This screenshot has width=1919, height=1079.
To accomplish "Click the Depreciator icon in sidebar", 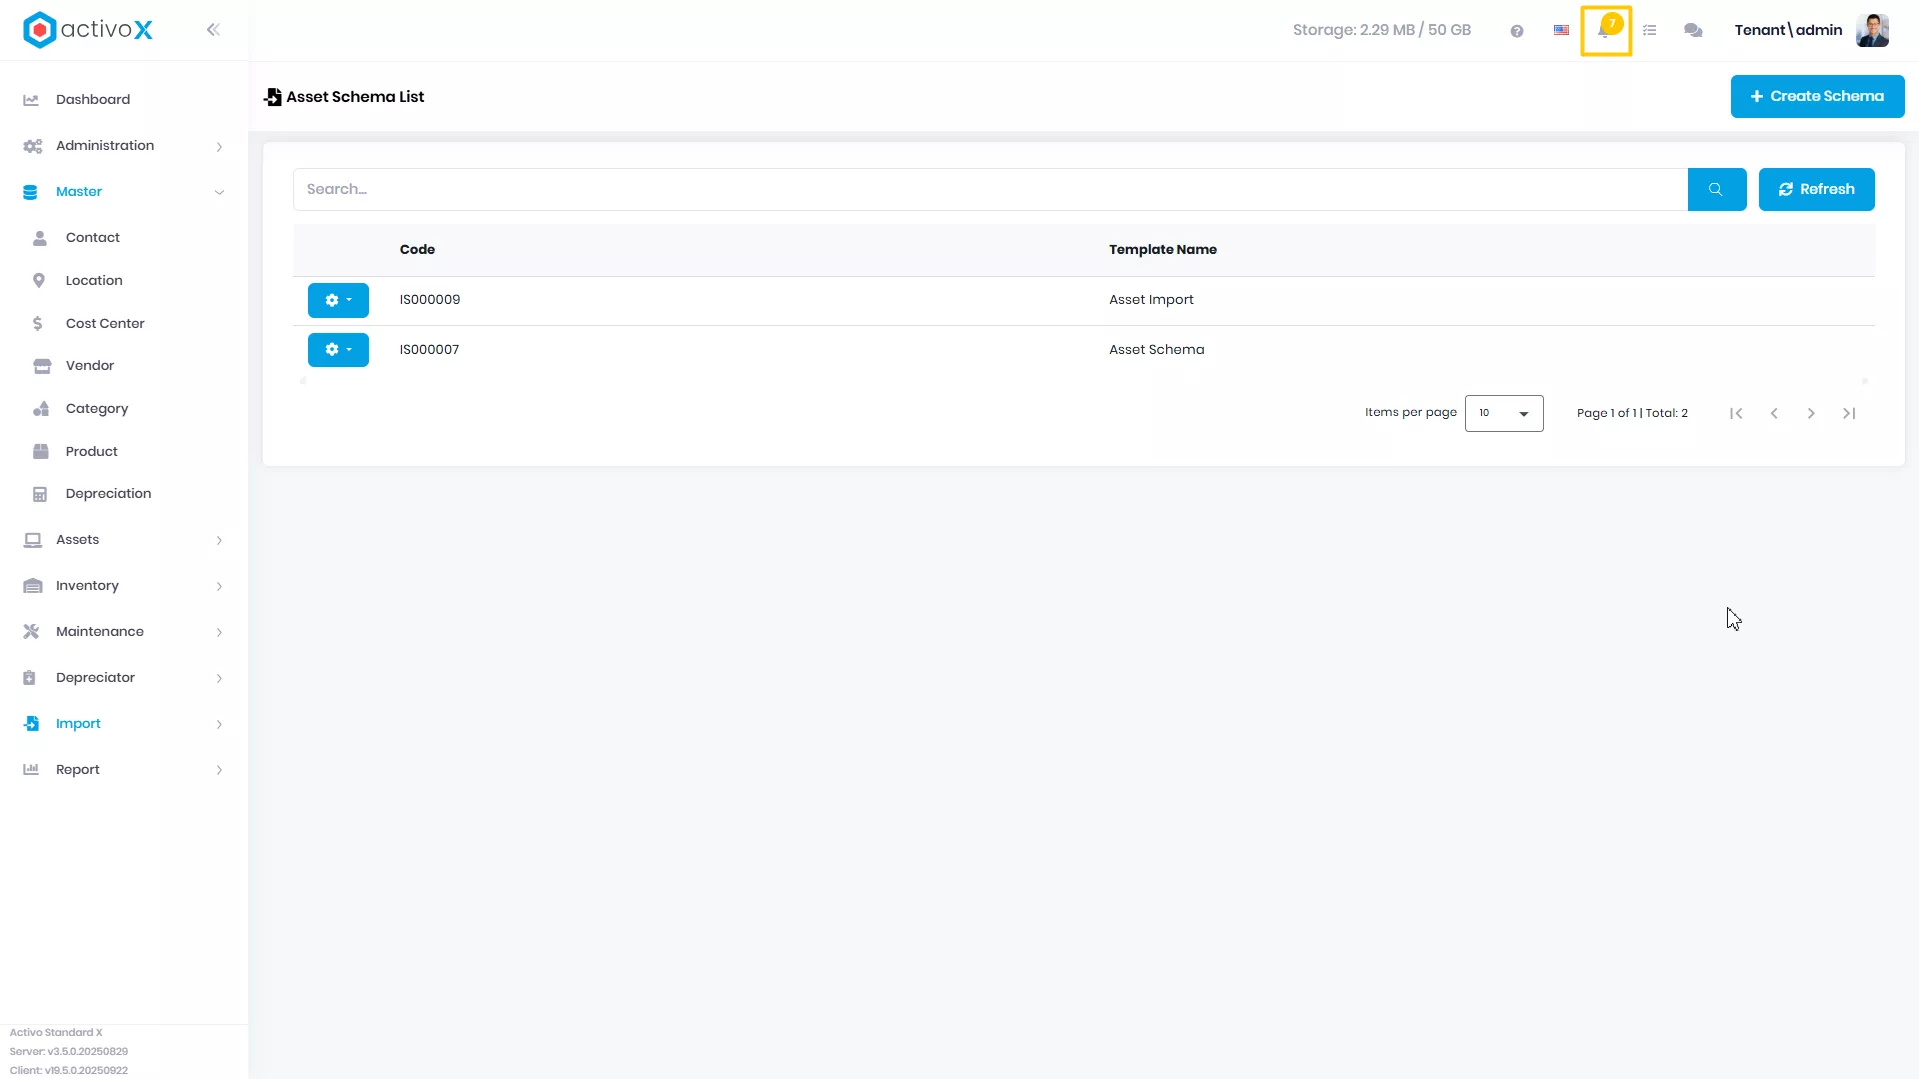I will point(29,678).
